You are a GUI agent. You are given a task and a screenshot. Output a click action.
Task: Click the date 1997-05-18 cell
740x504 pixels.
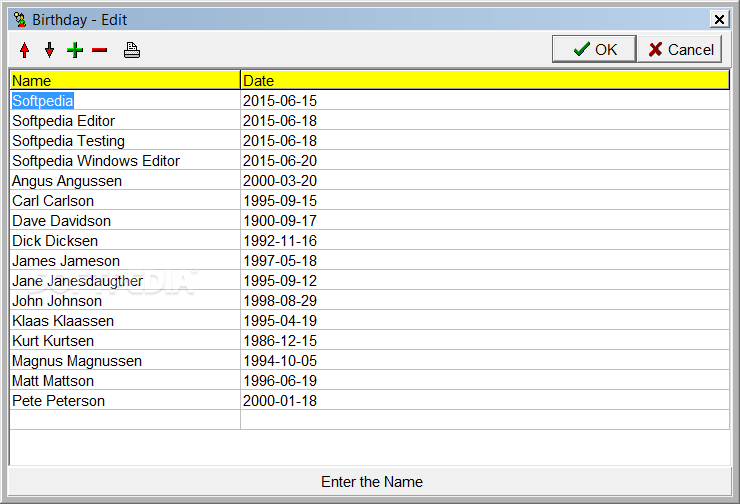[485, 260]
